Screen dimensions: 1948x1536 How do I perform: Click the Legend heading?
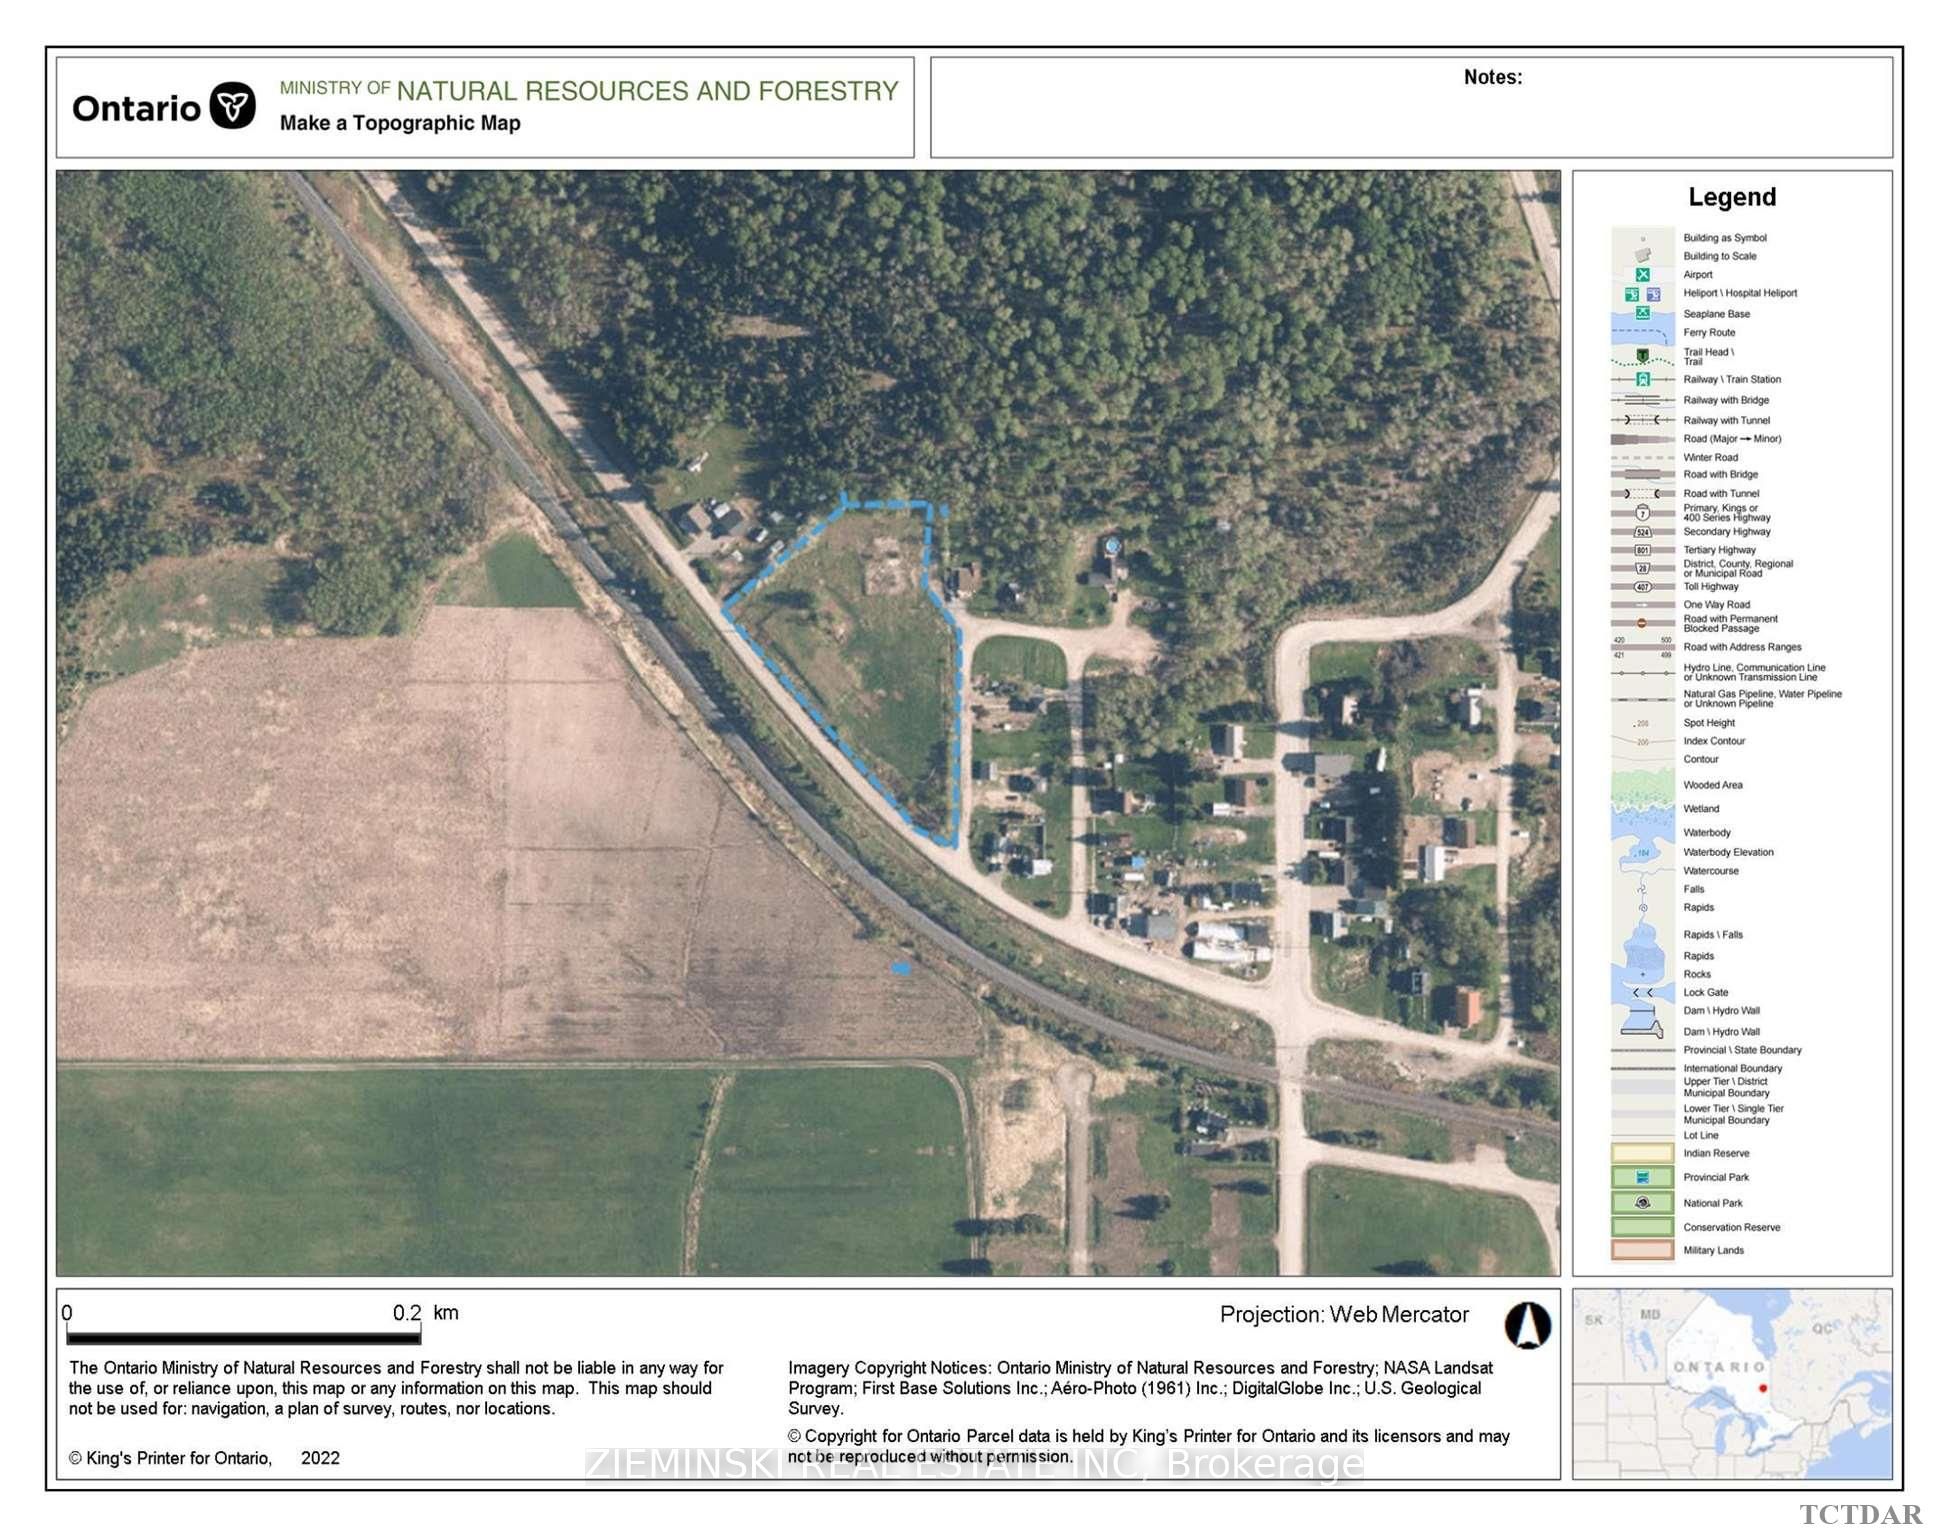[1732, 197]
